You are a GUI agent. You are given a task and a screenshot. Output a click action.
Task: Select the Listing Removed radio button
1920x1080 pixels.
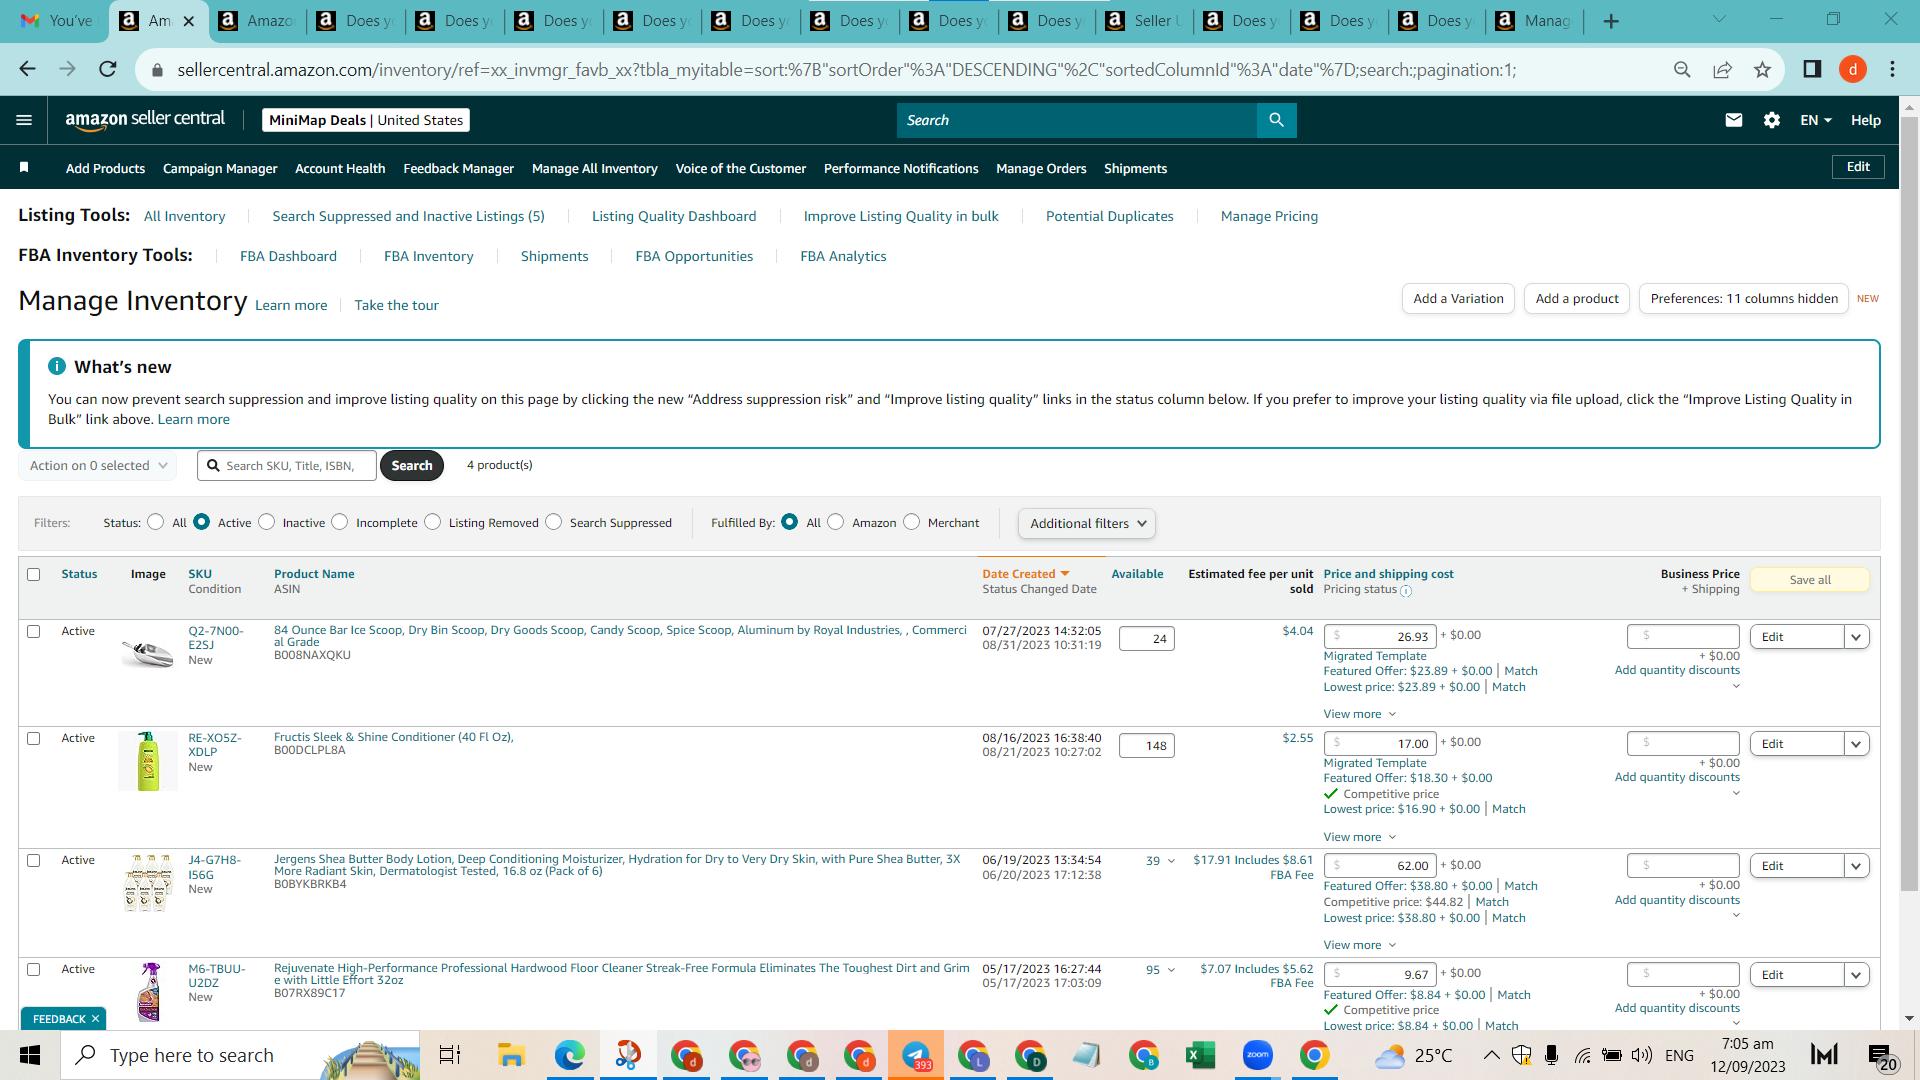pyautogui.click(x=432, y=522)
